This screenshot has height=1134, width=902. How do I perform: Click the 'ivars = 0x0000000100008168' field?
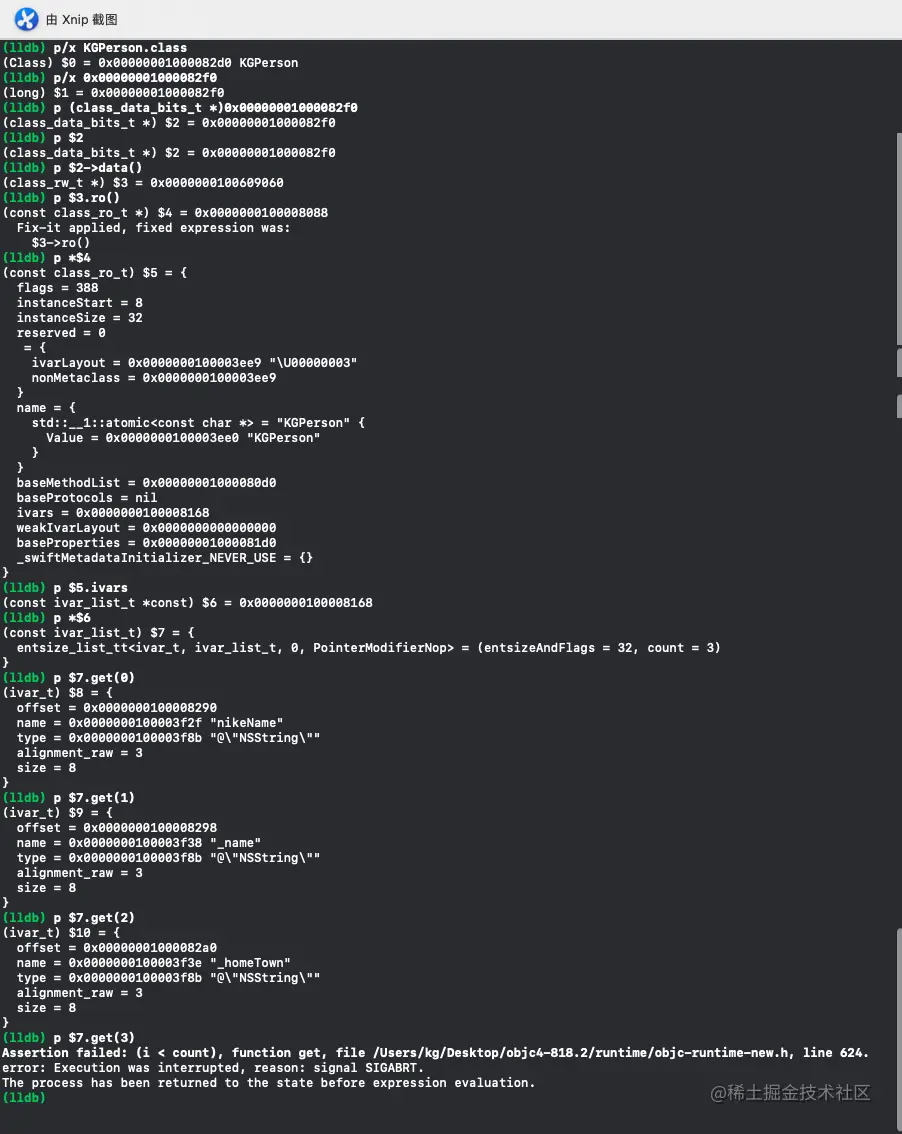[x=113, y=513]
